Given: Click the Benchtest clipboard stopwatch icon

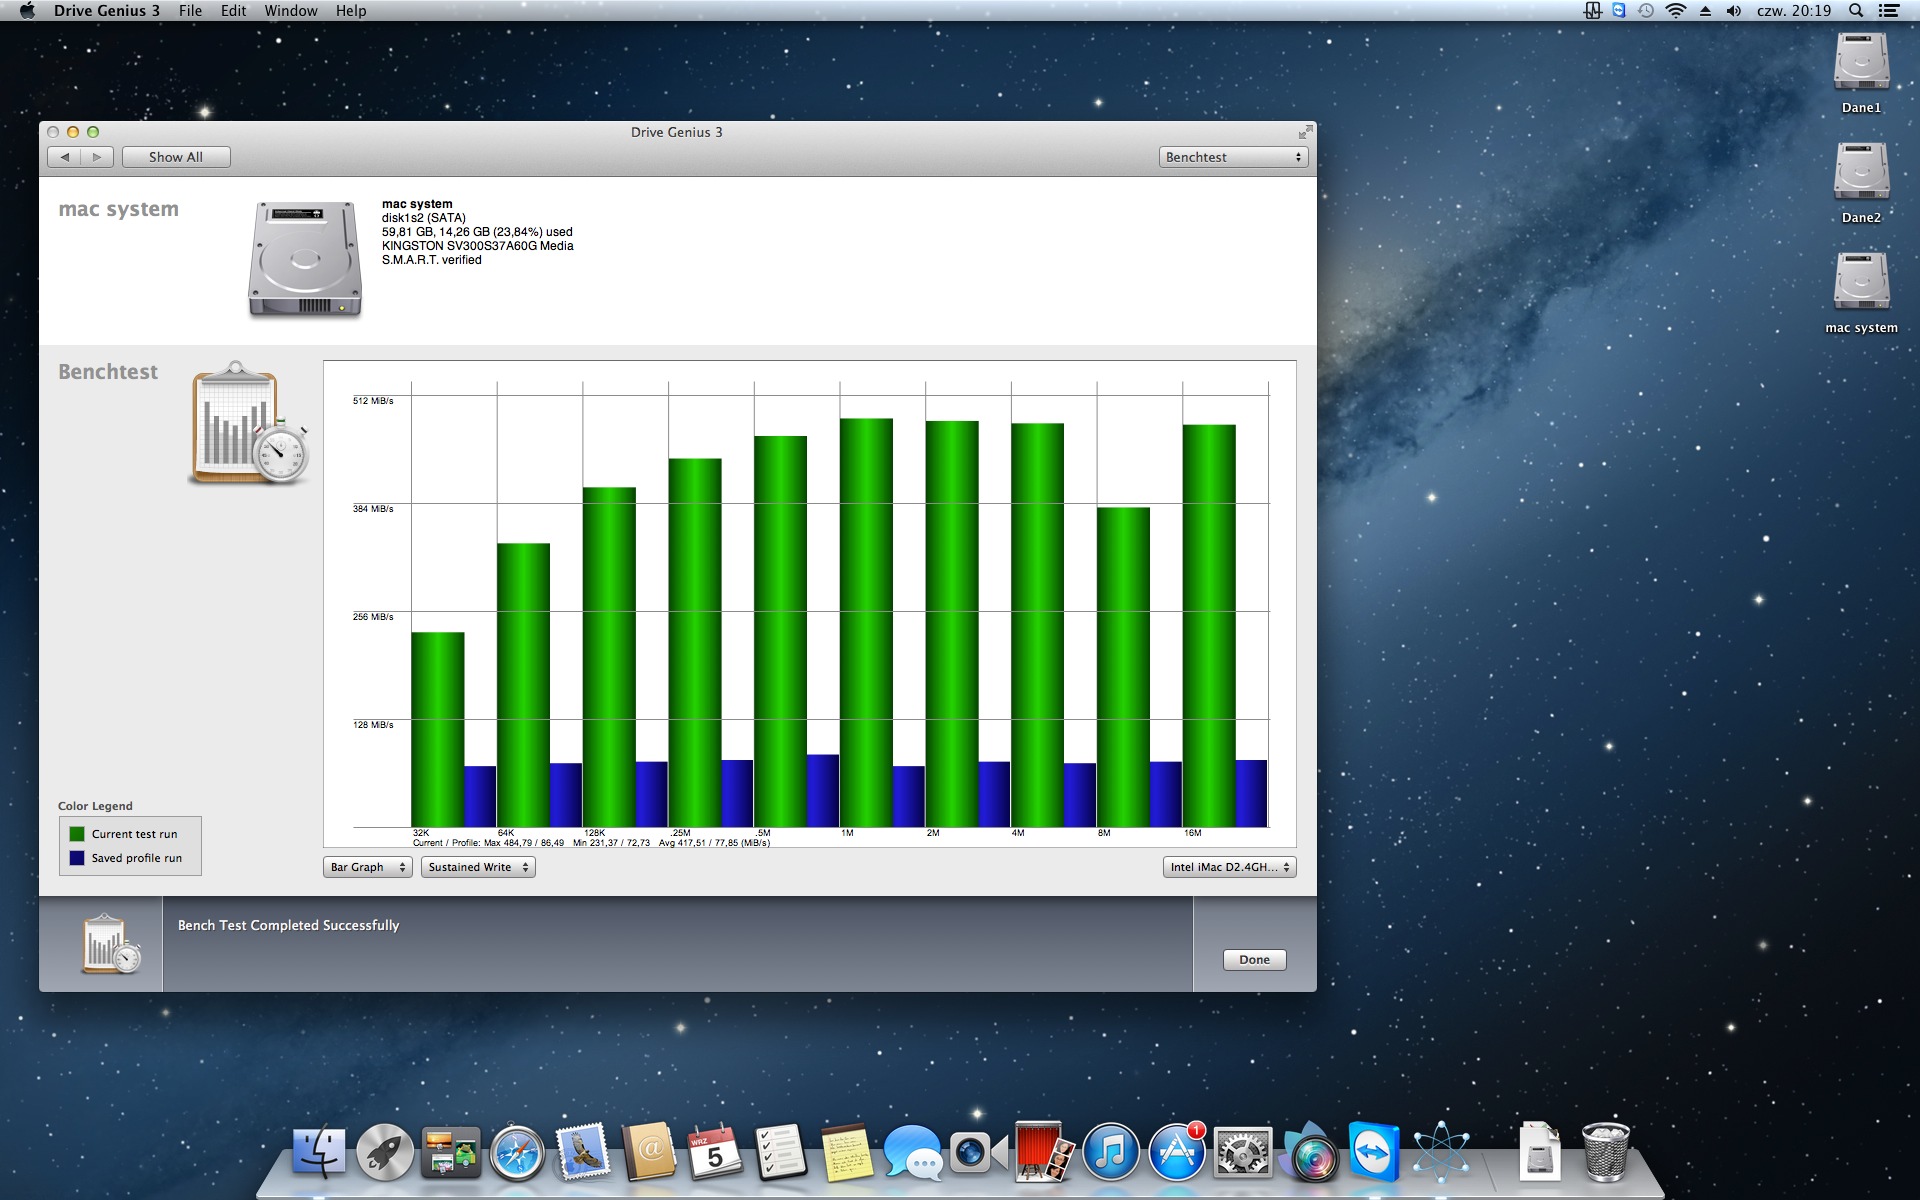Looking at the screenshot, I should tap(249, 423).
